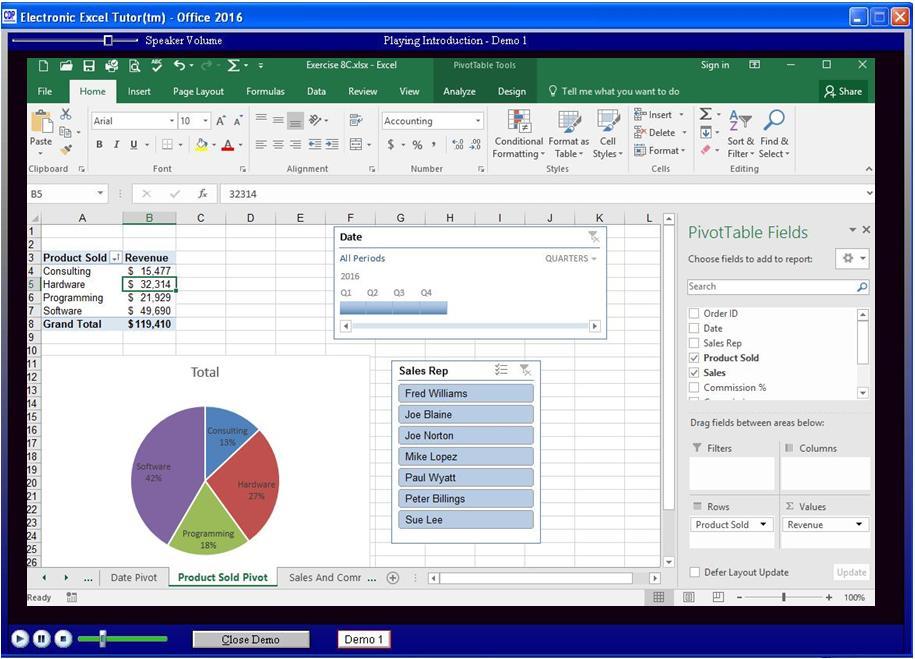The height and width of the screenshot is (659, 915).
Task: Select Sue Lee in Sales Rep slicer
Action: [466, 519]
